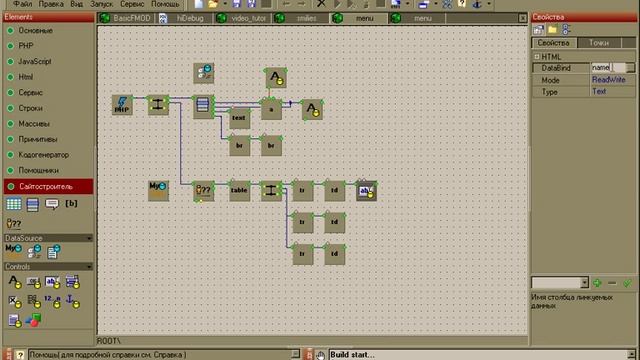Collapse the Controls palette section

[x=89, y=267]
